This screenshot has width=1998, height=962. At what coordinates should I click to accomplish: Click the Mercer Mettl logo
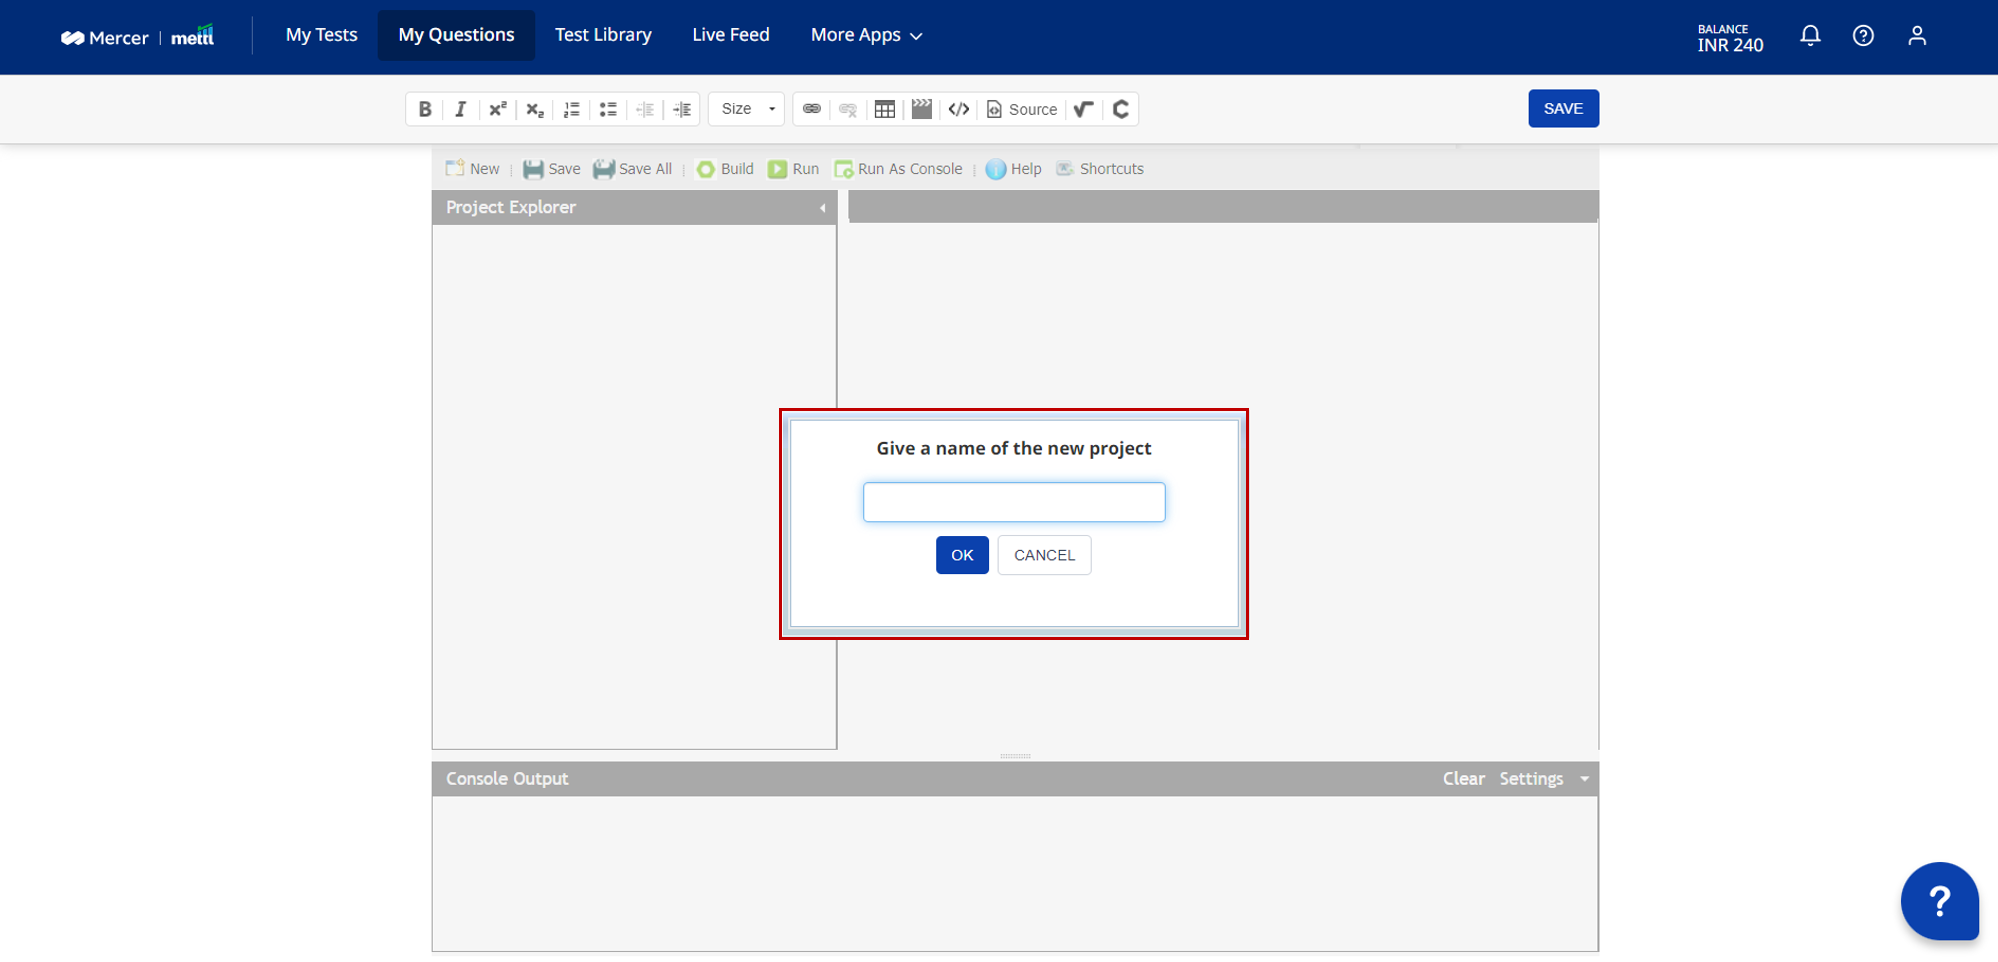click(x=137, y=37)
